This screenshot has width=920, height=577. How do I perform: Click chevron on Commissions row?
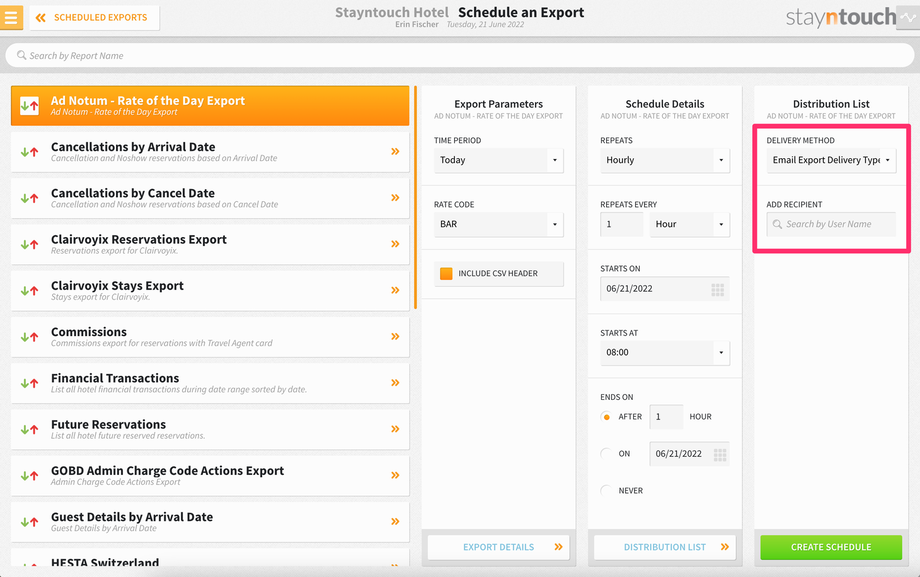[x=395, y=336]
